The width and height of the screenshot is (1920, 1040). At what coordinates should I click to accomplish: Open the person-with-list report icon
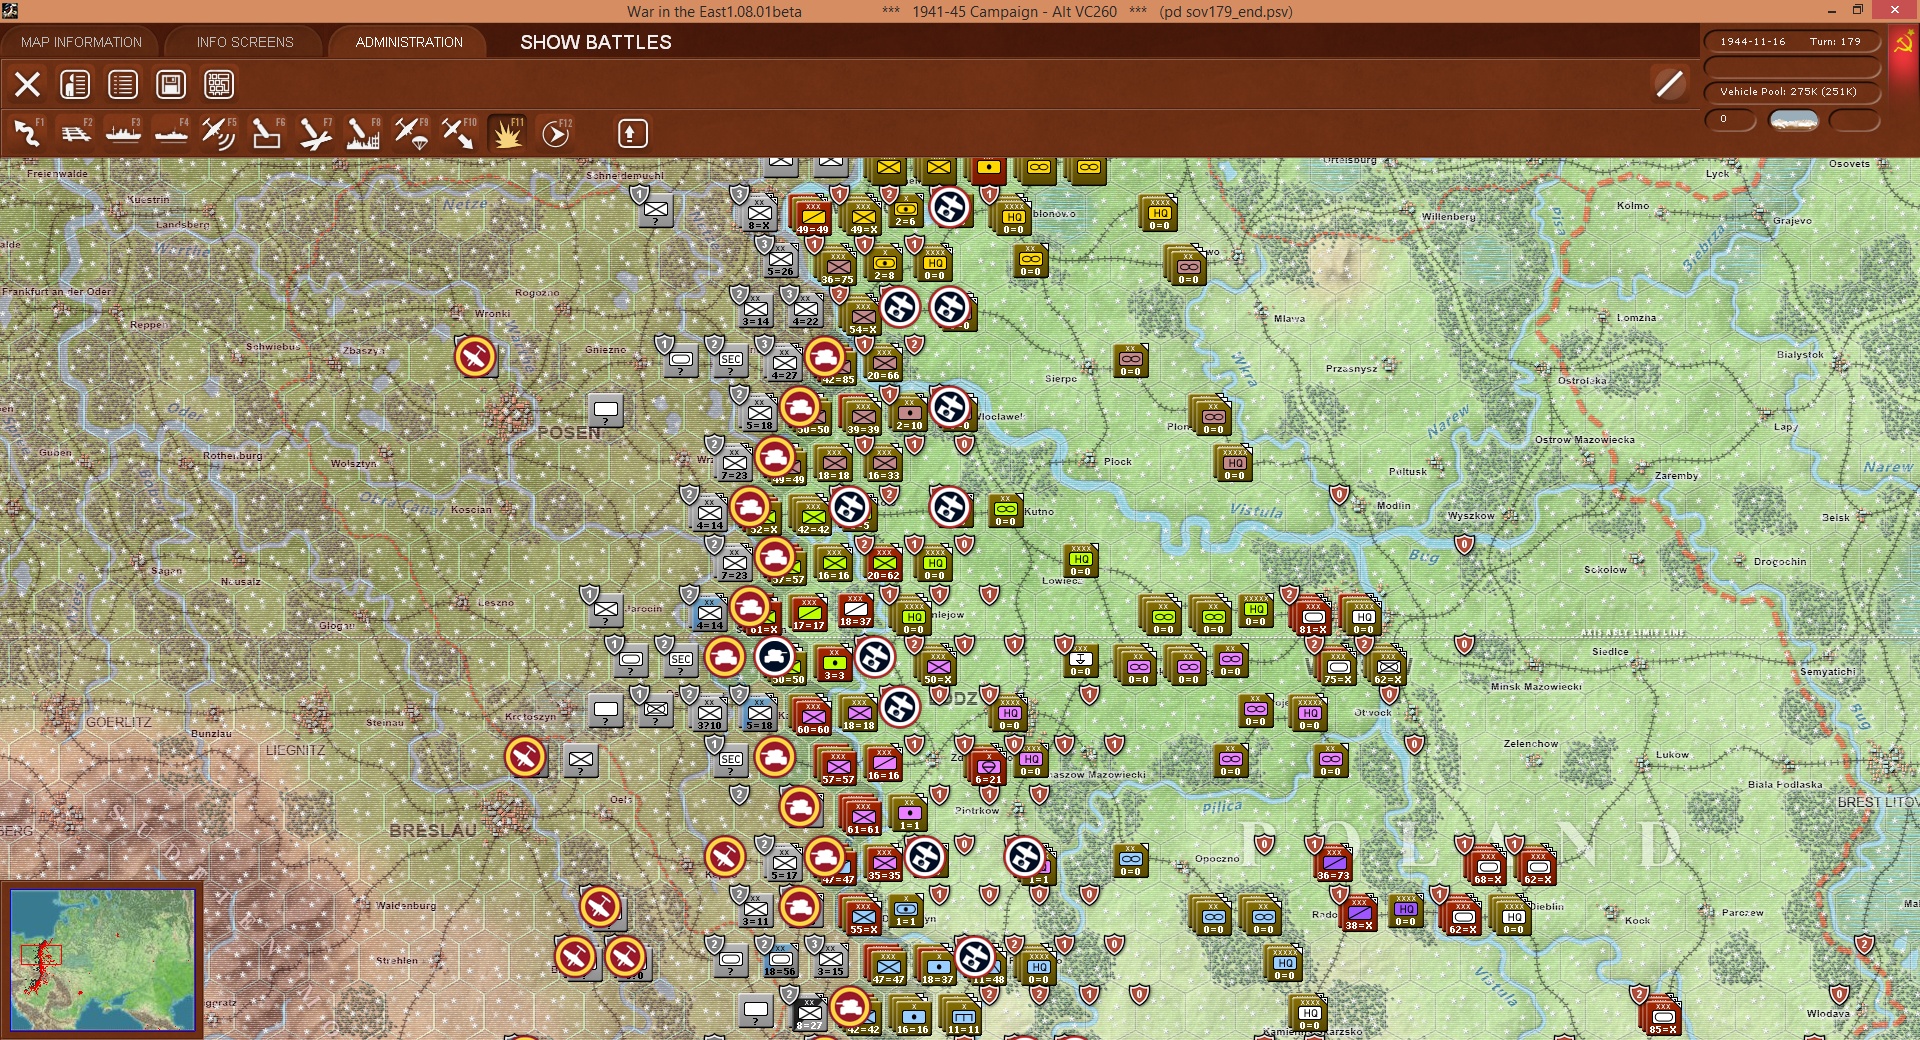(x=75, y=84)
